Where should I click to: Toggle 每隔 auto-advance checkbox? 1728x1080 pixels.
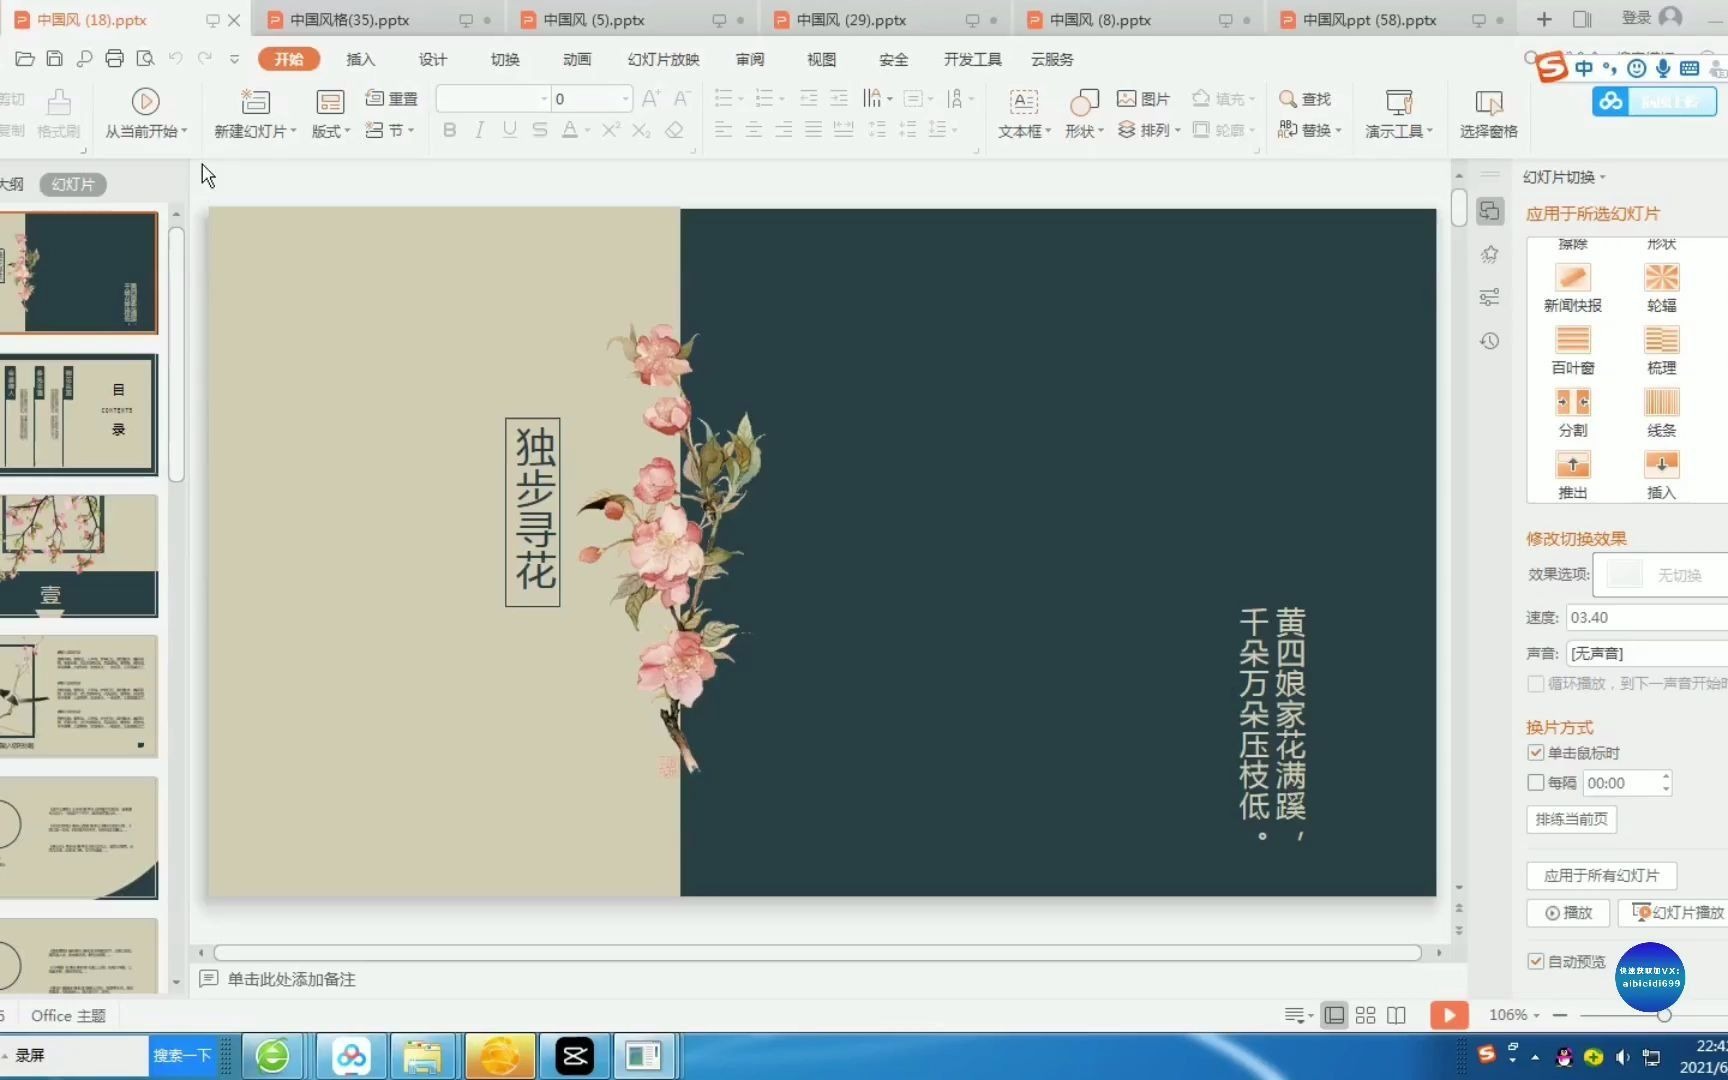tap(1536, 782)
